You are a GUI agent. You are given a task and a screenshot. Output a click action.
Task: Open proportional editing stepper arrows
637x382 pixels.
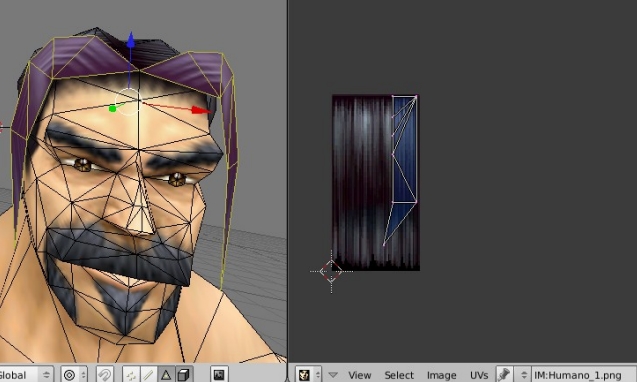point(83,374)
